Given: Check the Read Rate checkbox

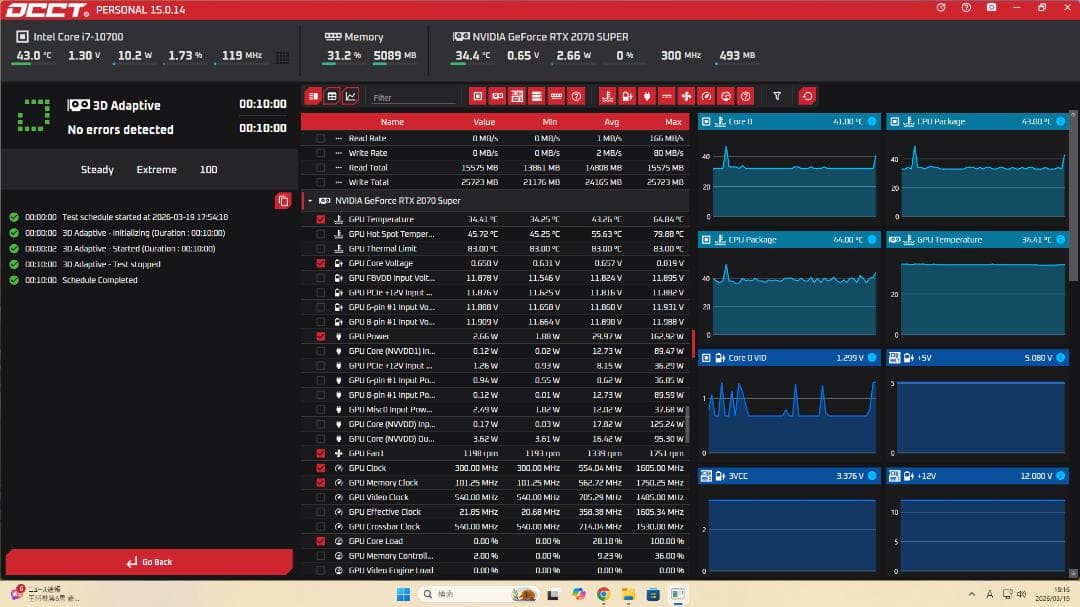Looking at the screenshot, I should [x=320, y=138].
